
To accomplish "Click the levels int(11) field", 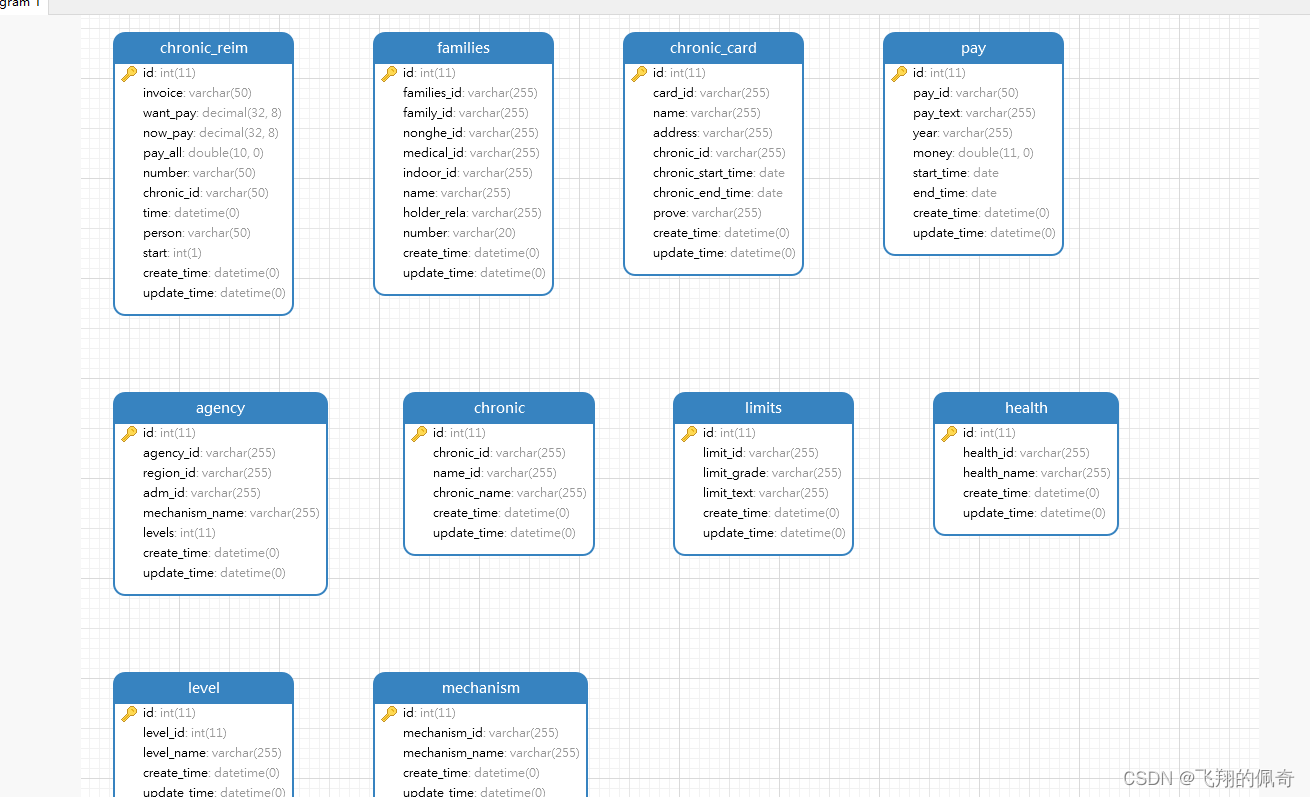I will (x=179, y=533).
